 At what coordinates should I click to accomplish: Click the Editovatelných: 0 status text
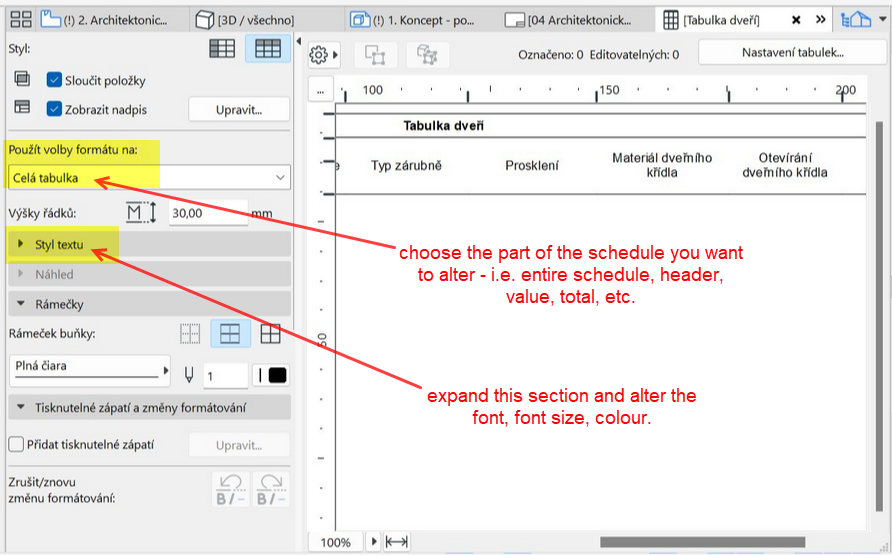coord(634,55)
